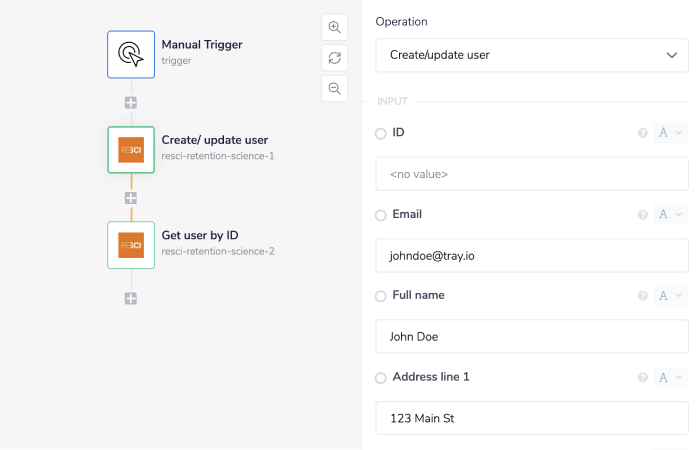Open Address line 1 type selector dropdown
This screenshot has height=450, width=700.
pos(670,378)
